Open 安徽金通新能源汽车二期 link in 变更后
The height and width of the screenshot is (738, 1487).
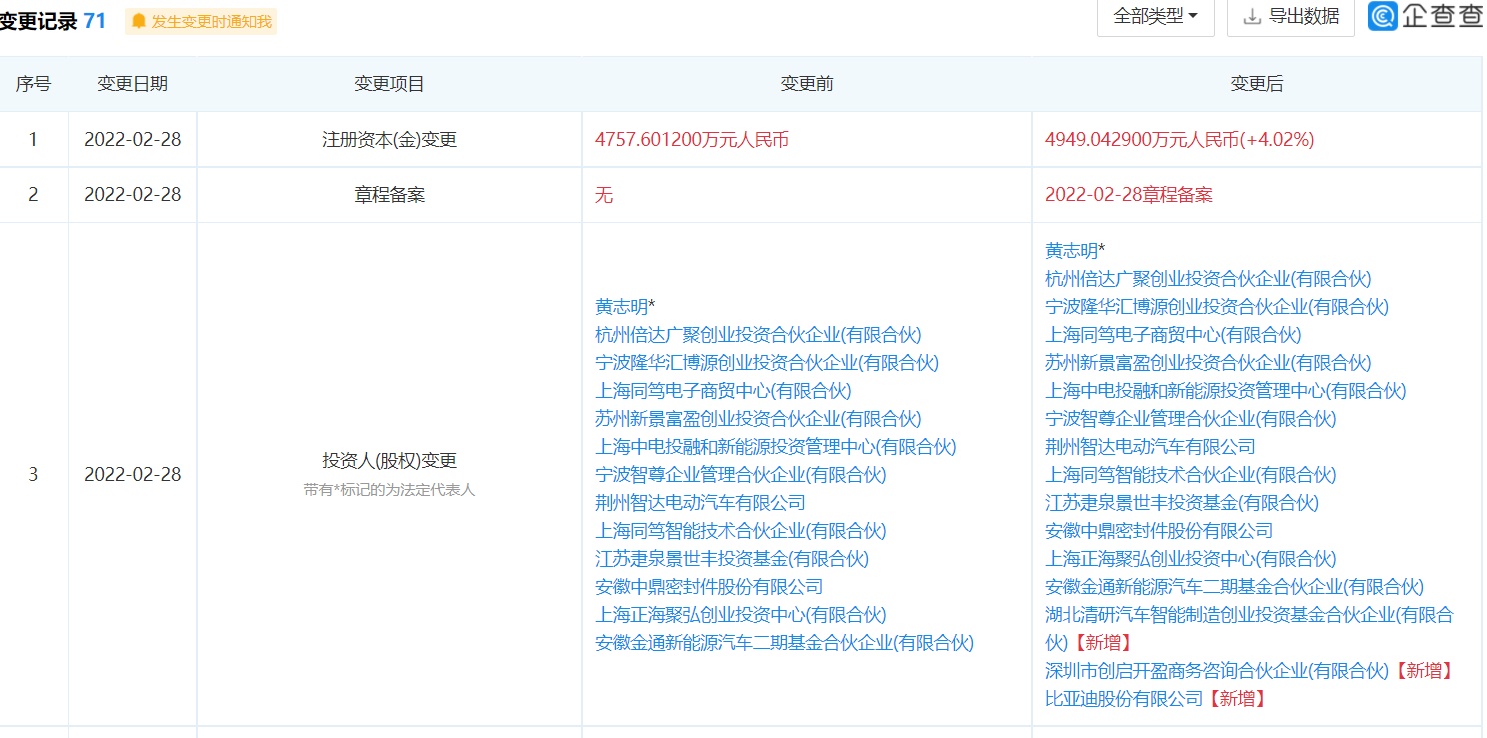[1234, 587]
